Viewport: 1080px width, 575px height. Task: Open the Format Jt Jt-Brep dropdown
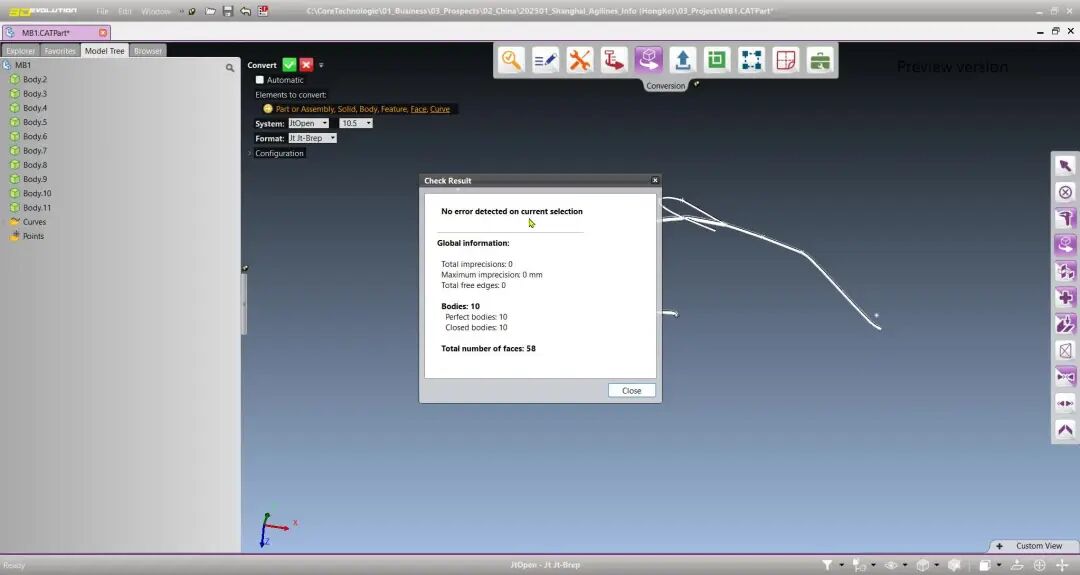click(x=312, y=138)
